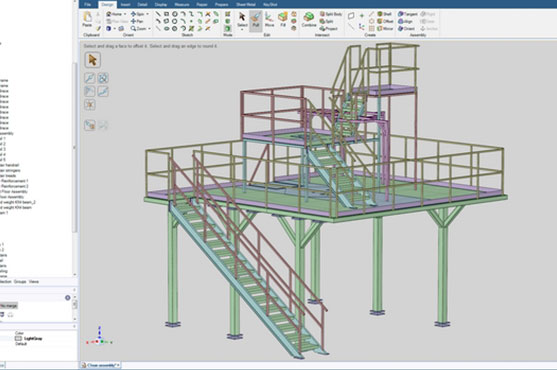
Task: Choose the Fill tool
Action: coord(283,20)
